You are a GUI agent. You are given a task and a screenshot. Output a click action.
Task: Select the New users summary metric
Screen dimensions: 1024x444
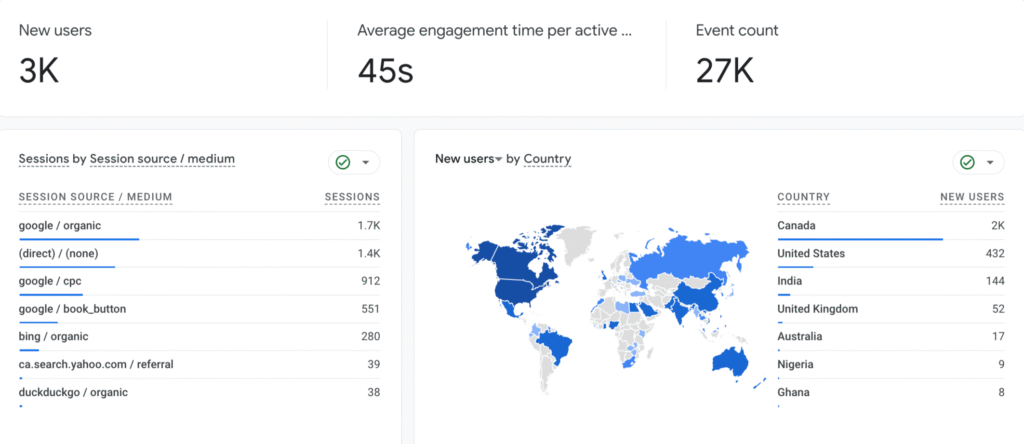[55, 31]
